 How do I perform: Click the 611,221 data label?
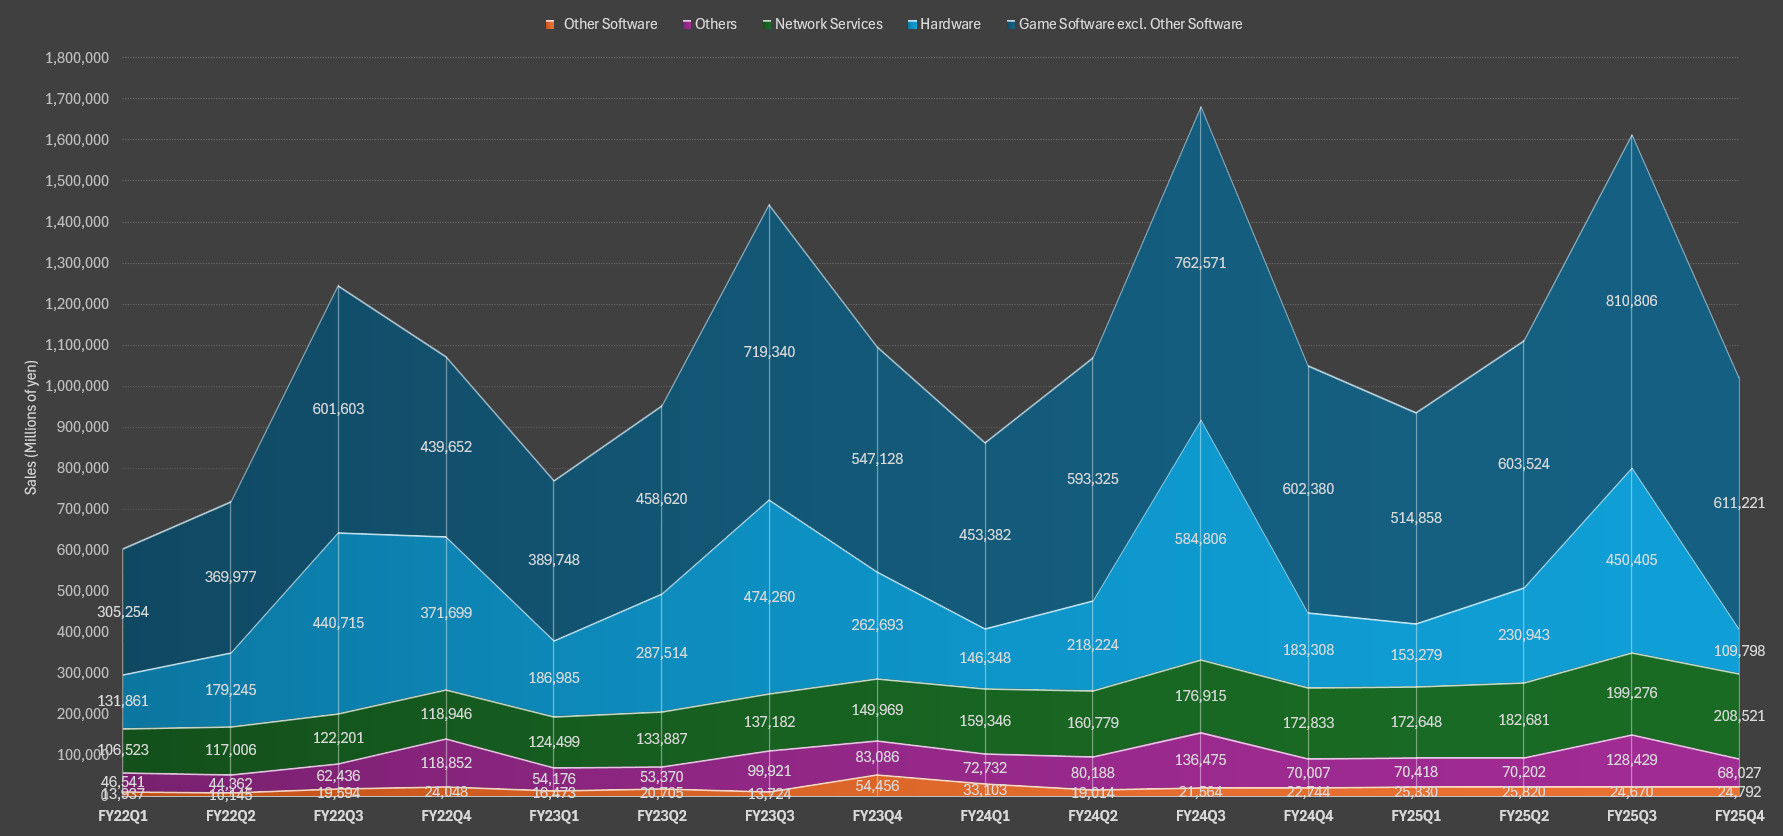pyautogui.click(x=1739, y=503)
